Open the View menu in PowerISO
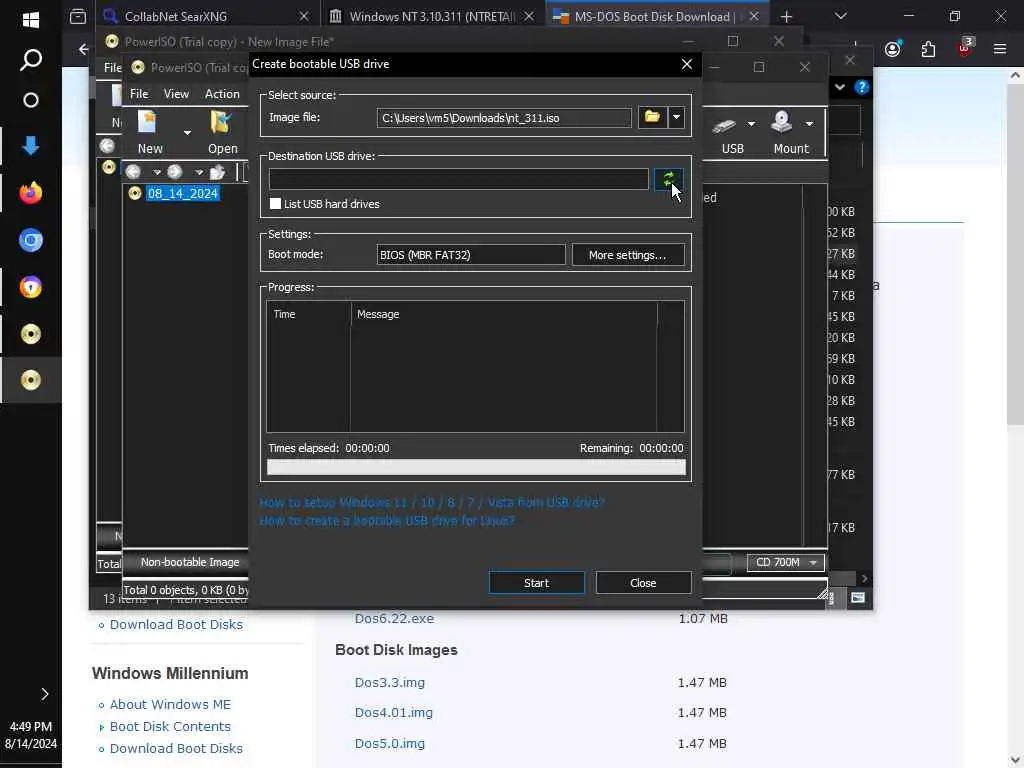The width and height of the screenshot is (1024, 768). pyautogui.click(x=176, y=94)
